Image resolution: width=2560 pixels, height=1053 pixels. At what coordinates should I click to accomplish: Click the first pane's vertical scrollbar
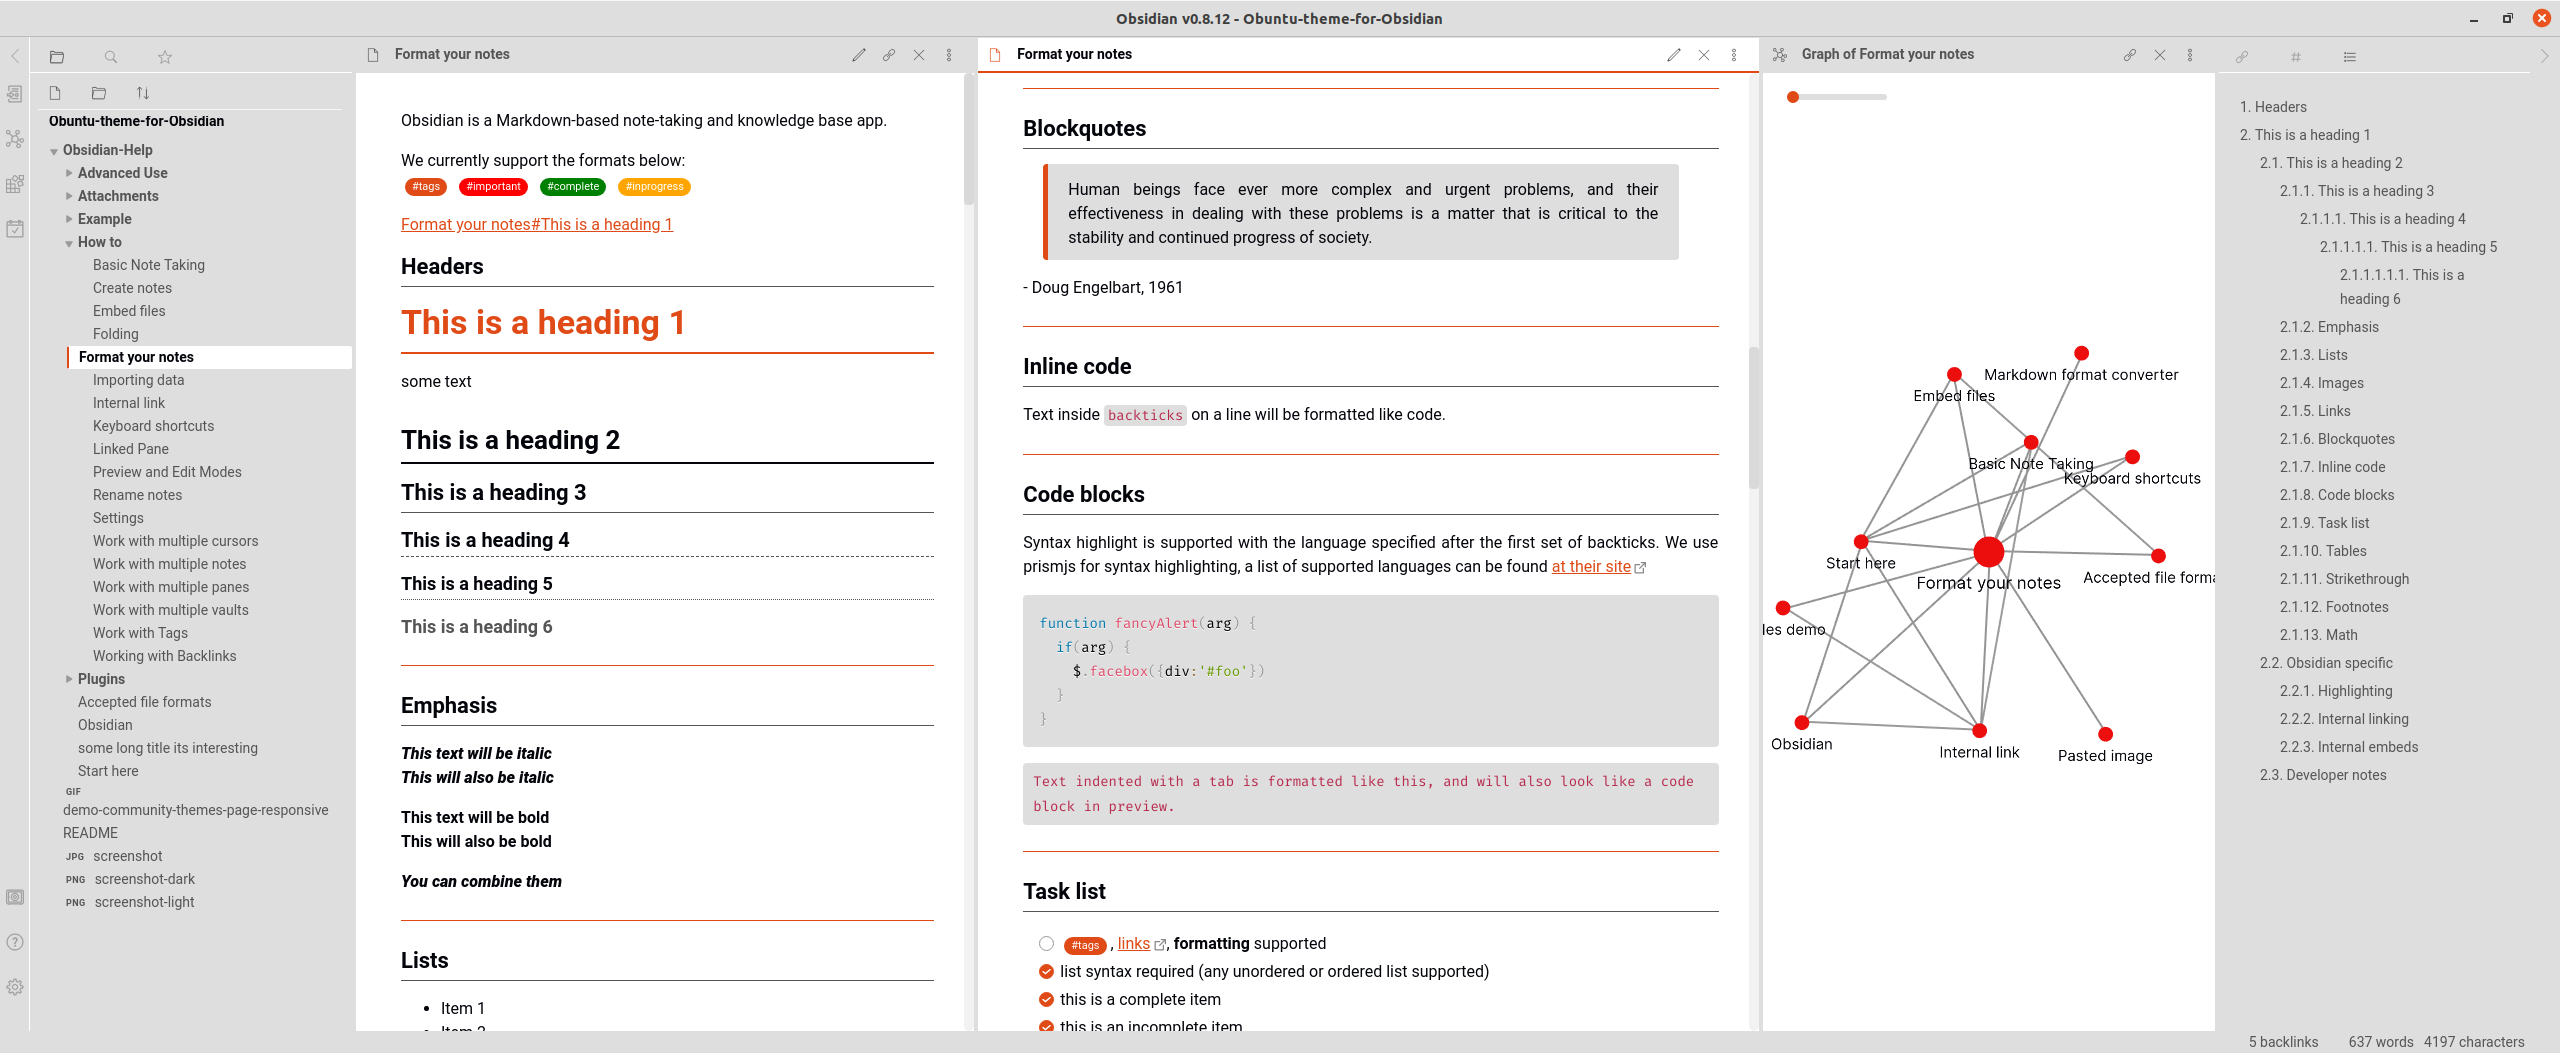point(968,140)
